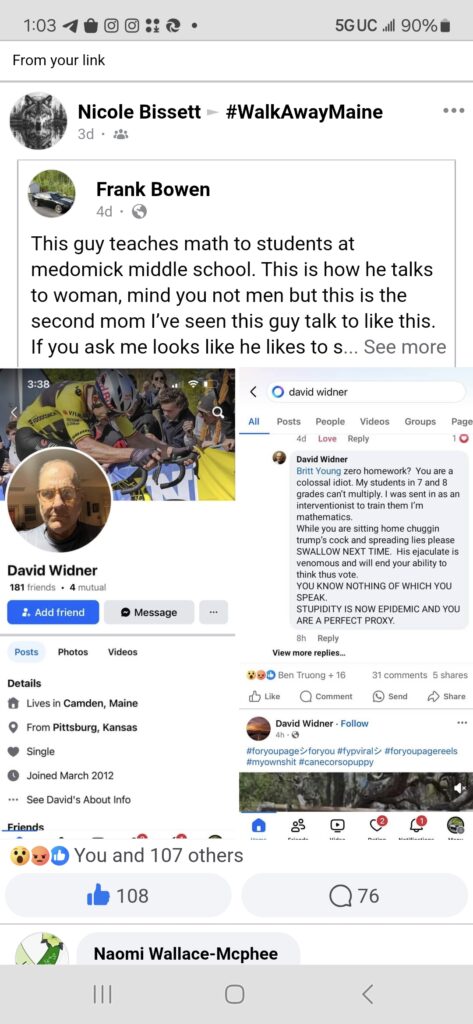This screenshot has width=473, height=1024.
Task: Tap the thumbs-up Like button showing 108
Action: 118,895
